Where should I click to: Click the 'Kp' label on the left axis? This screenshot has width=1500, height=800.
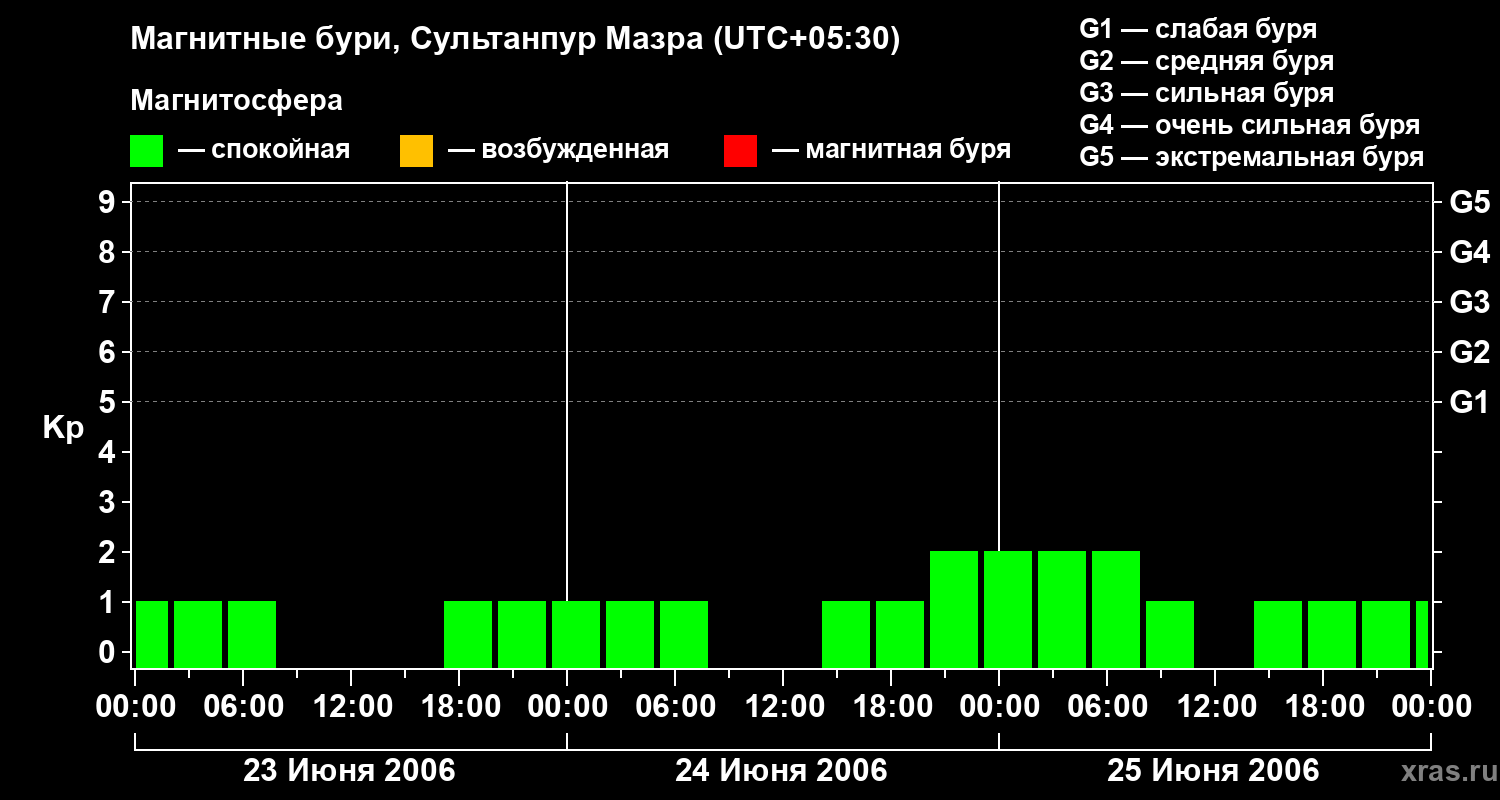click(x=63, y=428)
